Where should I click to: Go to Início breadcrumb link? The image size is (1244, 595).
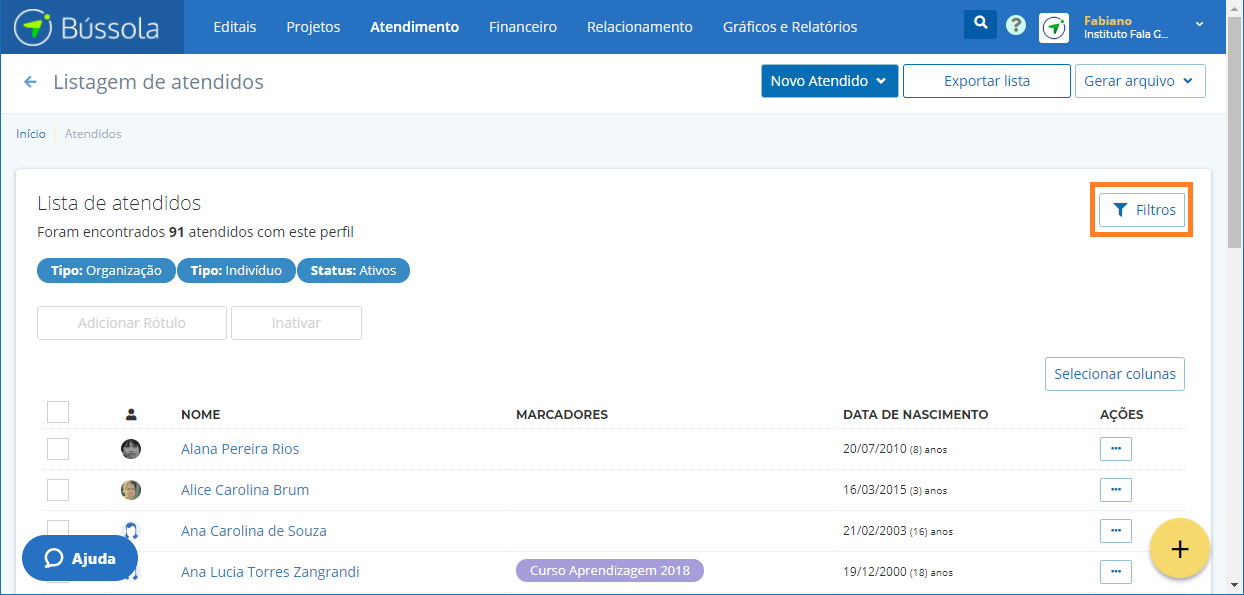[31, 133]
